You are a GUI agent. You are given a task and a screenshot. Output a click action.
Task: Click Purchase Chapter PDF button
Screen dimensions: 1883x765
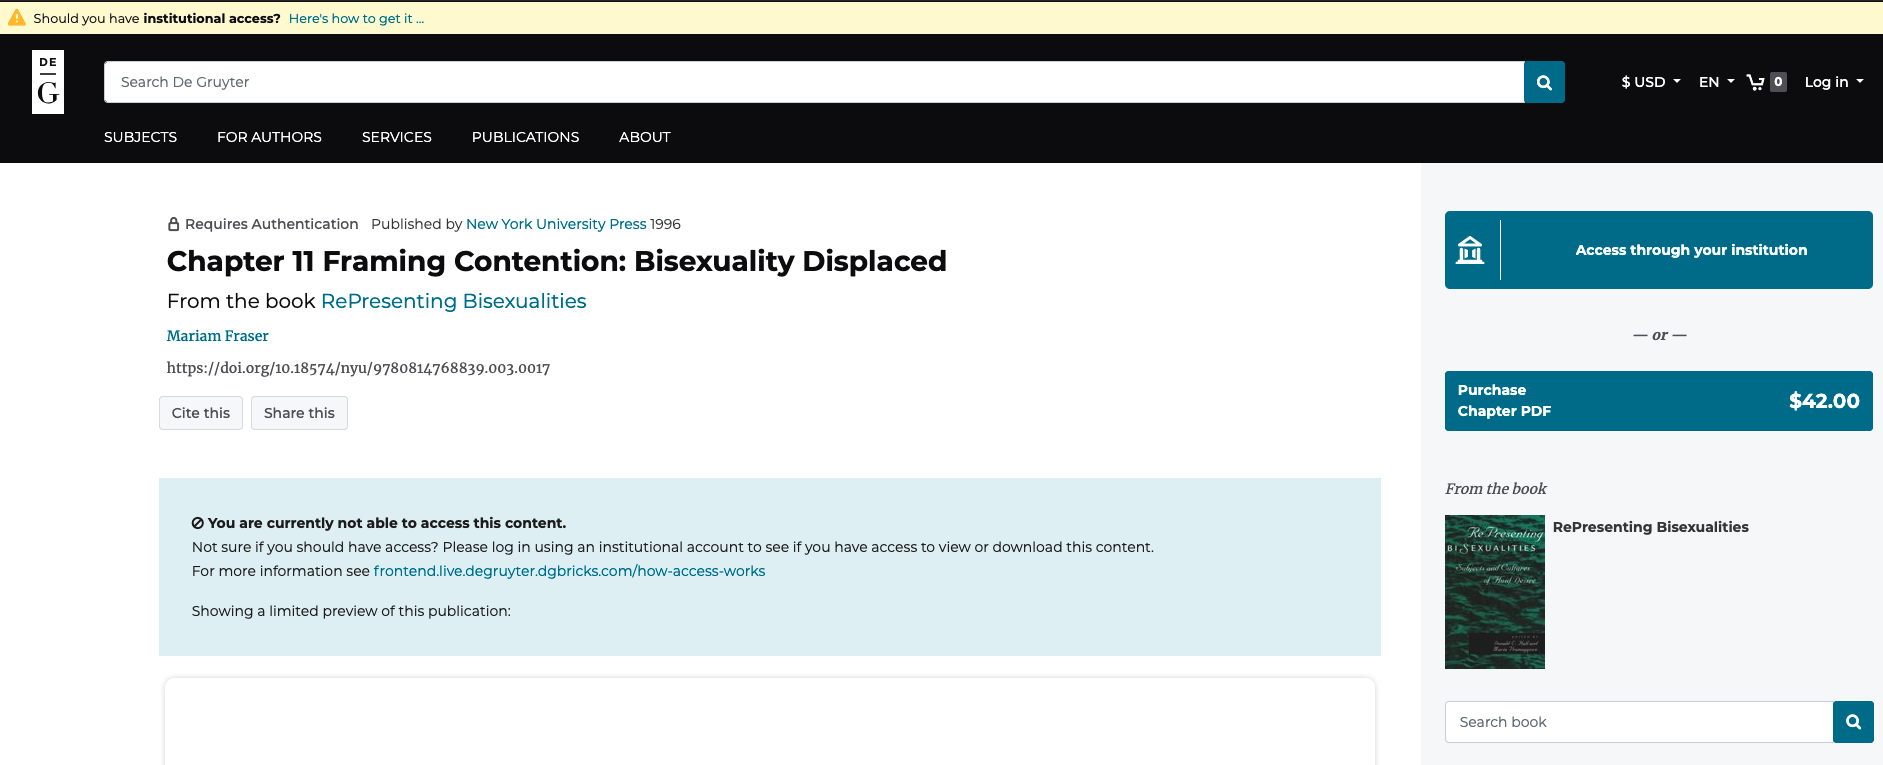click(x=1658, y=401)
